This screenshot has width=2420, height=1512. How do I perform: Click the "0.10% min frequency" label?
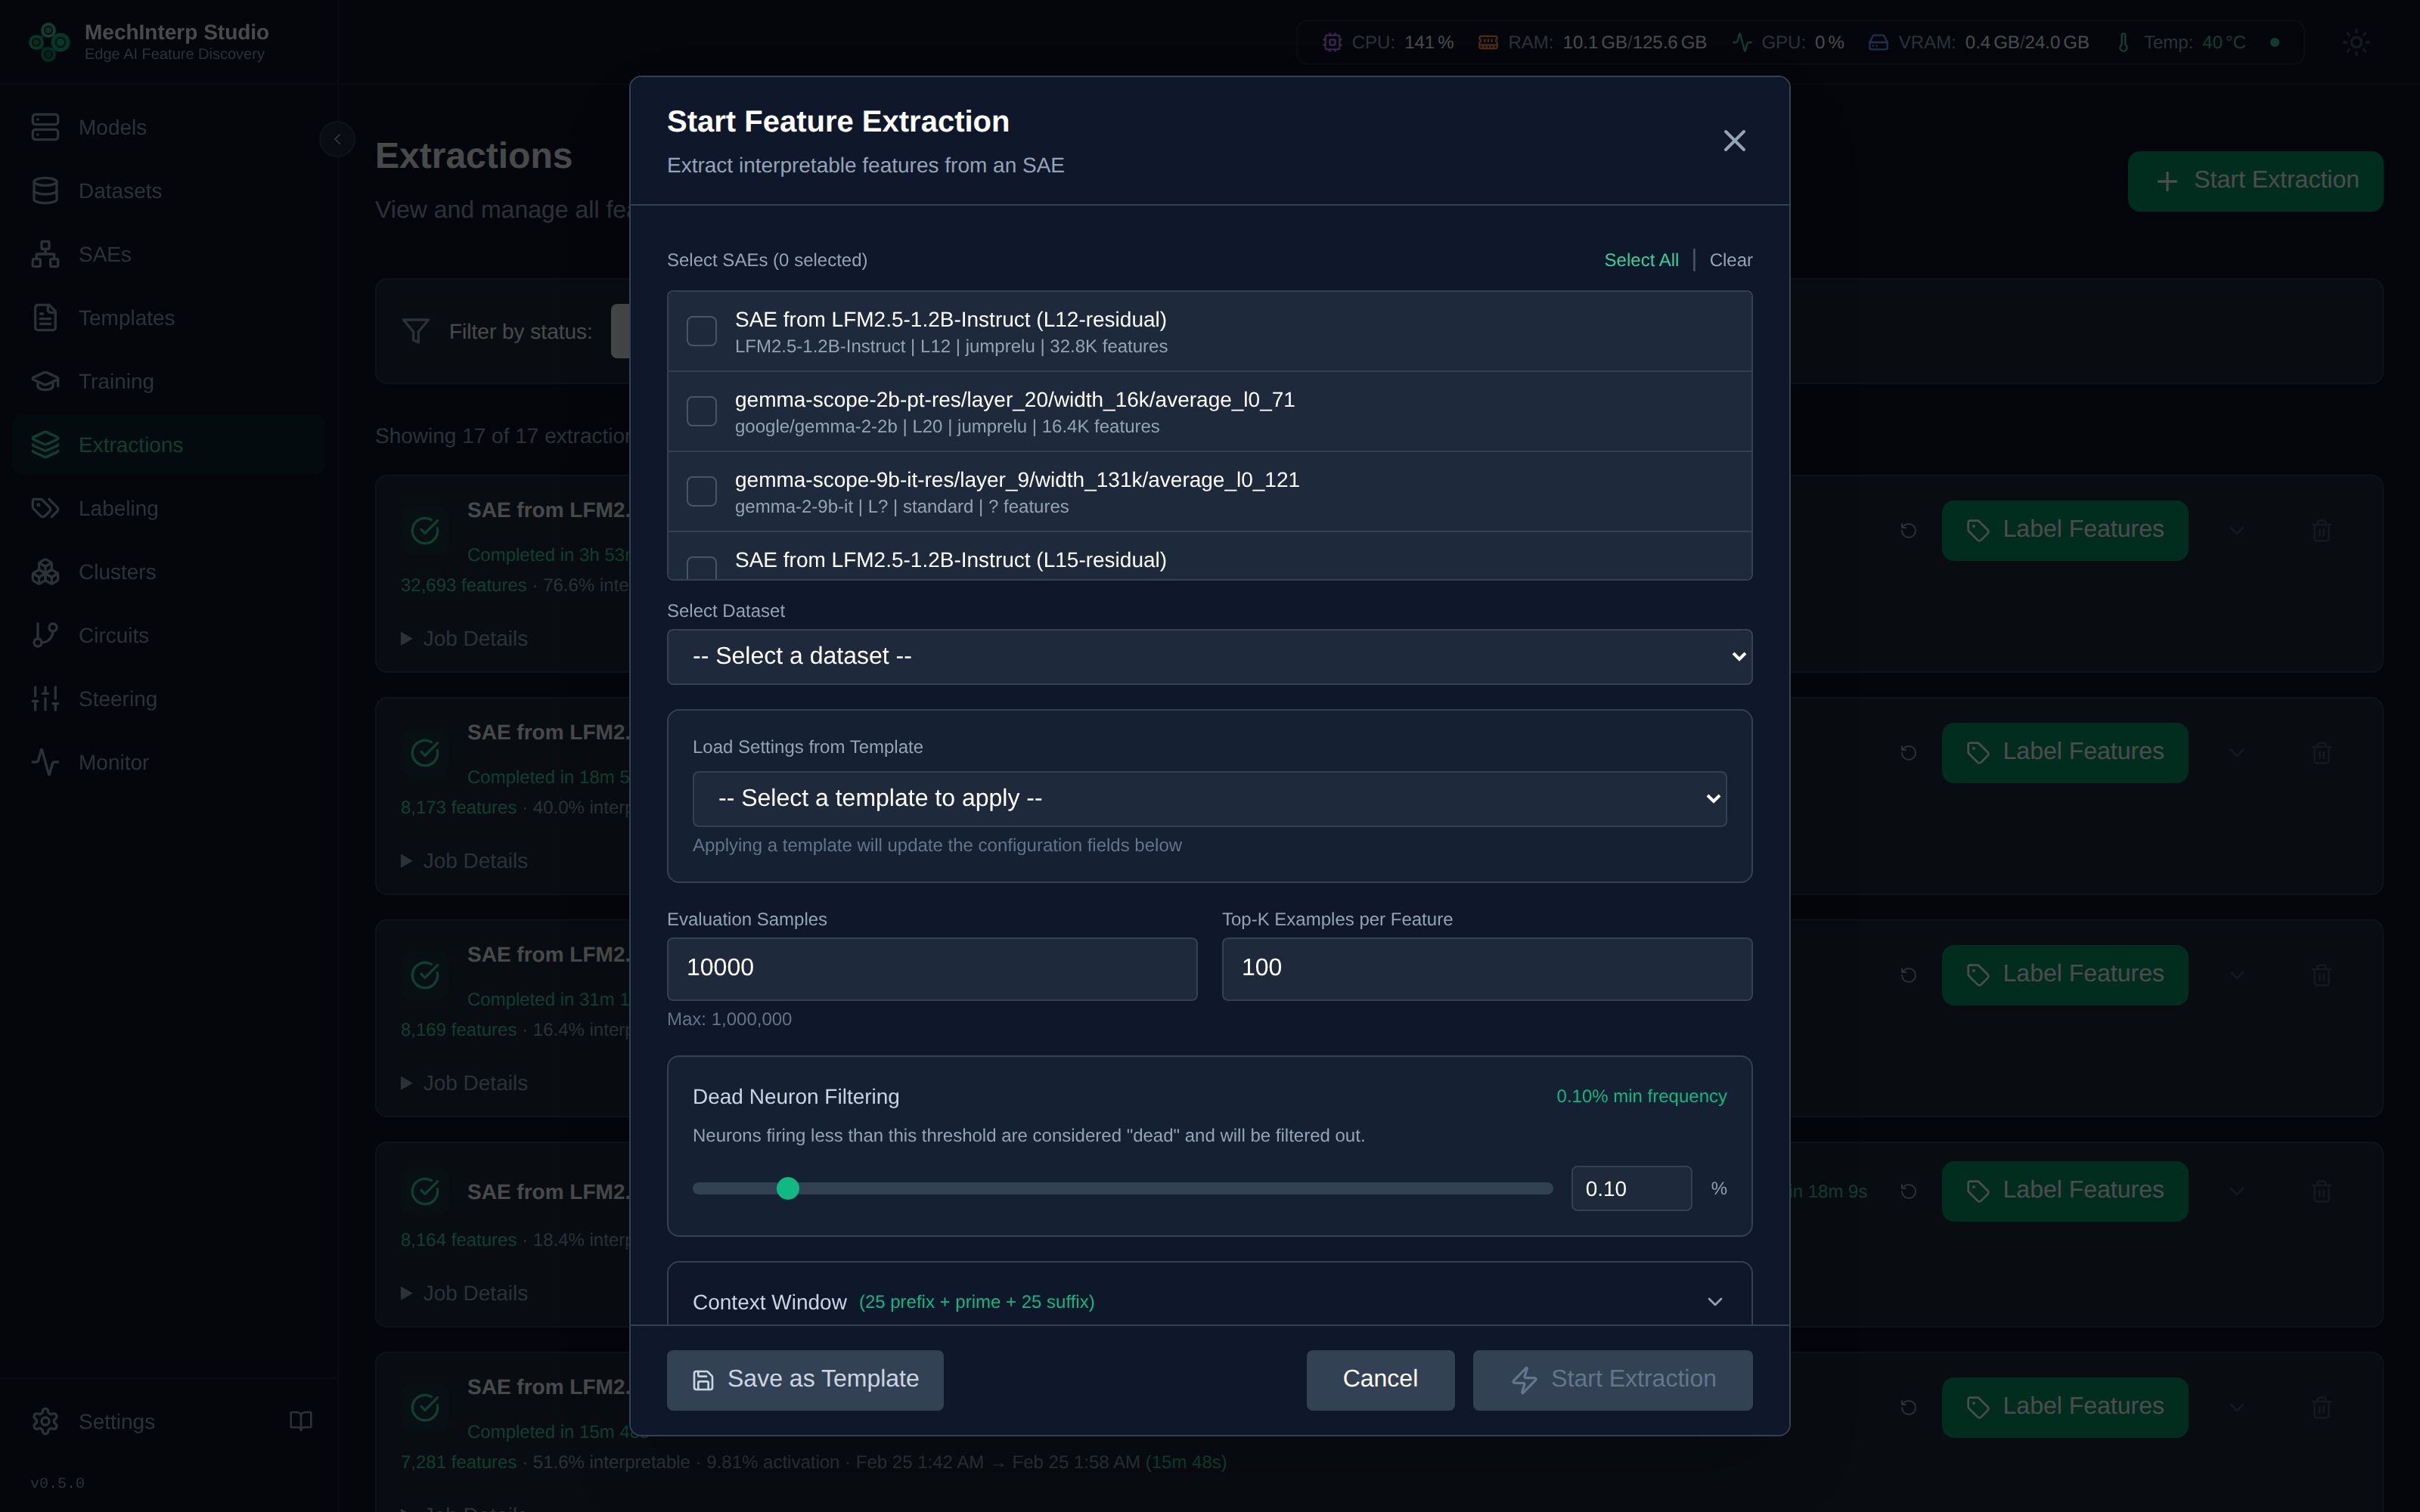1641,1097
